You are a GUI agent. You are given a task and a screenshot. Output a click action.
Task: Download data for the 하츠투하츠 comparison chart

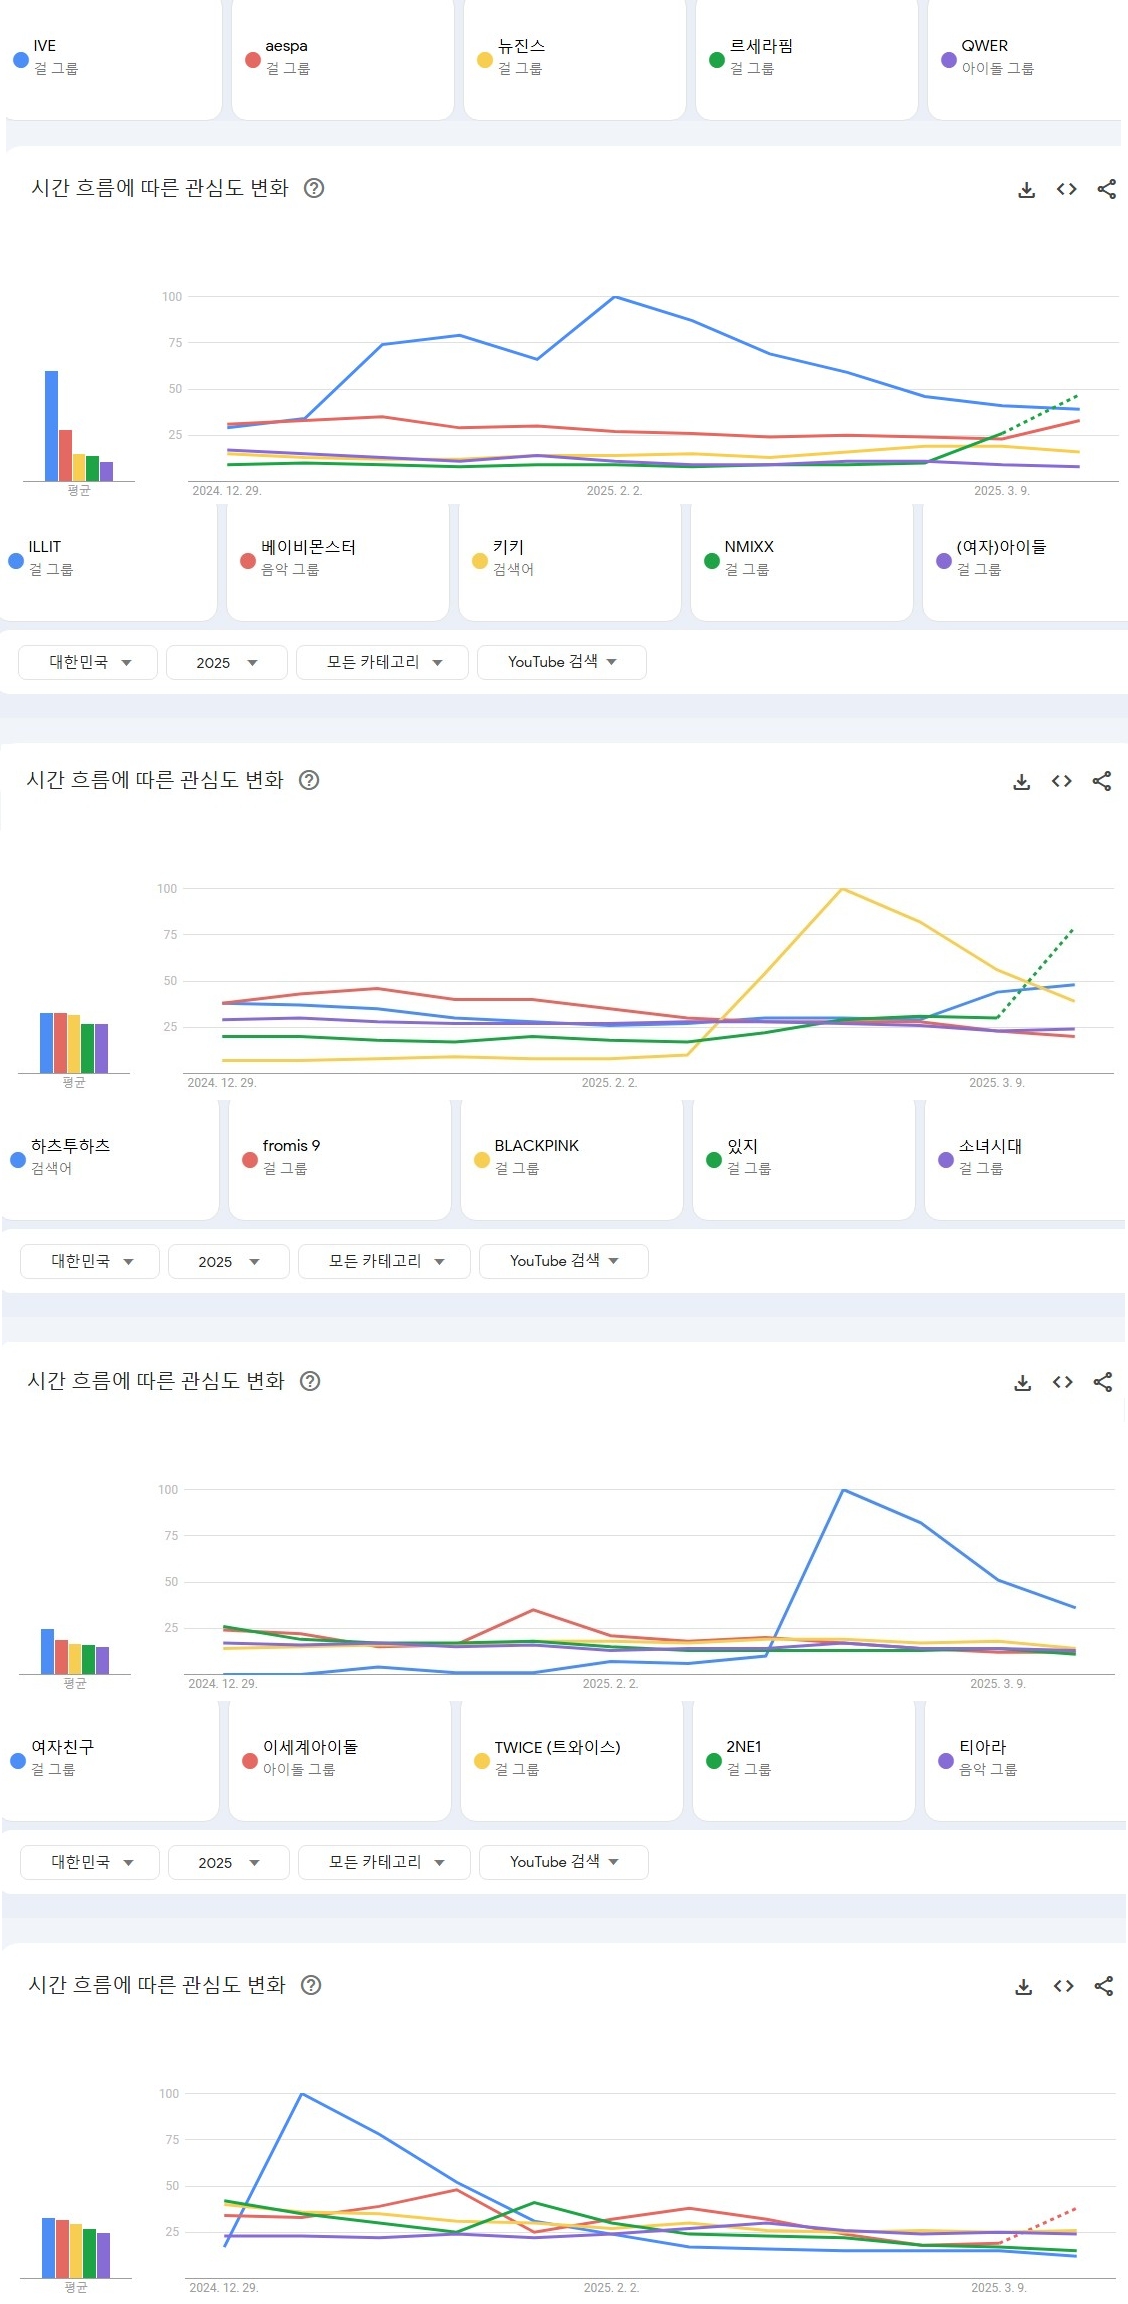[1022, 1382]
